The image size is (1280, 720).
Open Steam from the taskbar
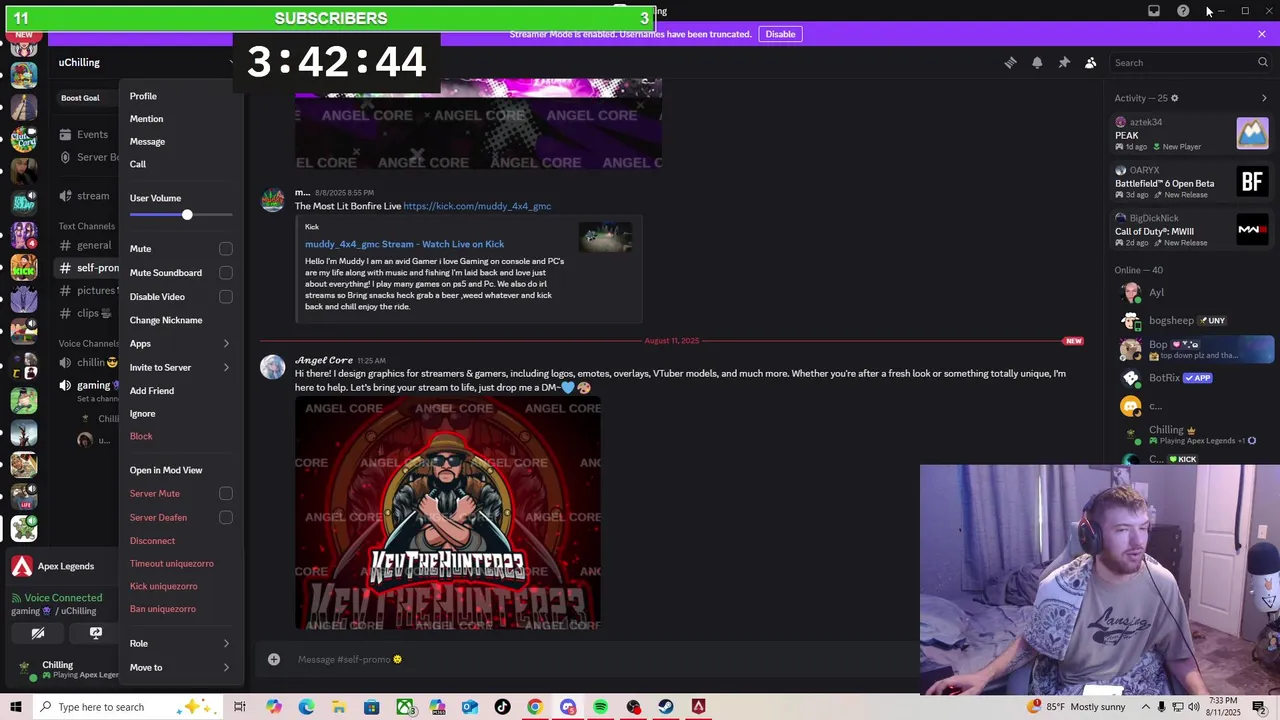666,707
